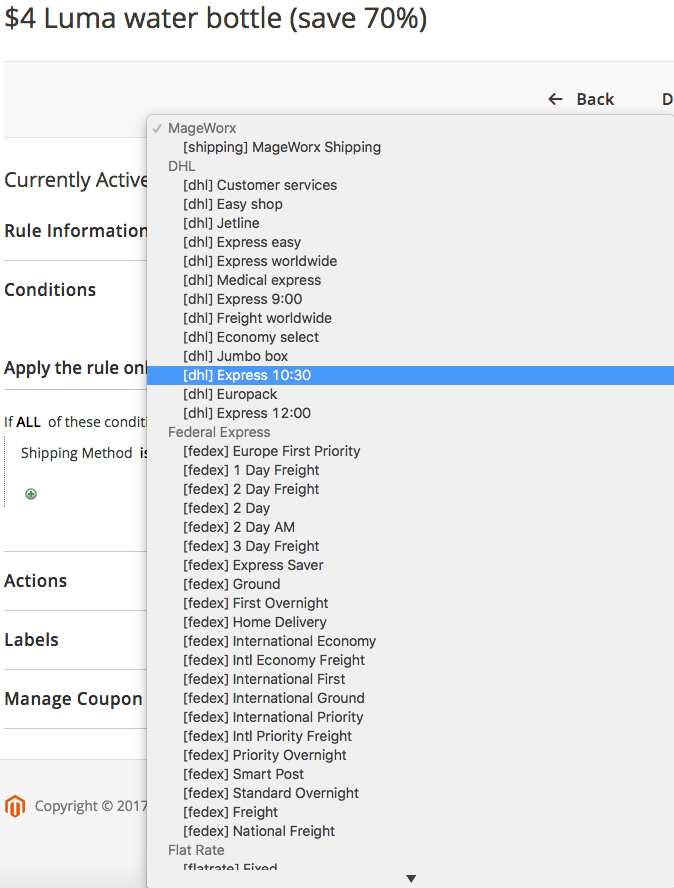Screen dimensions: 674x888
Task: Select [fedex] International Priority option
Action: point(411,717)
